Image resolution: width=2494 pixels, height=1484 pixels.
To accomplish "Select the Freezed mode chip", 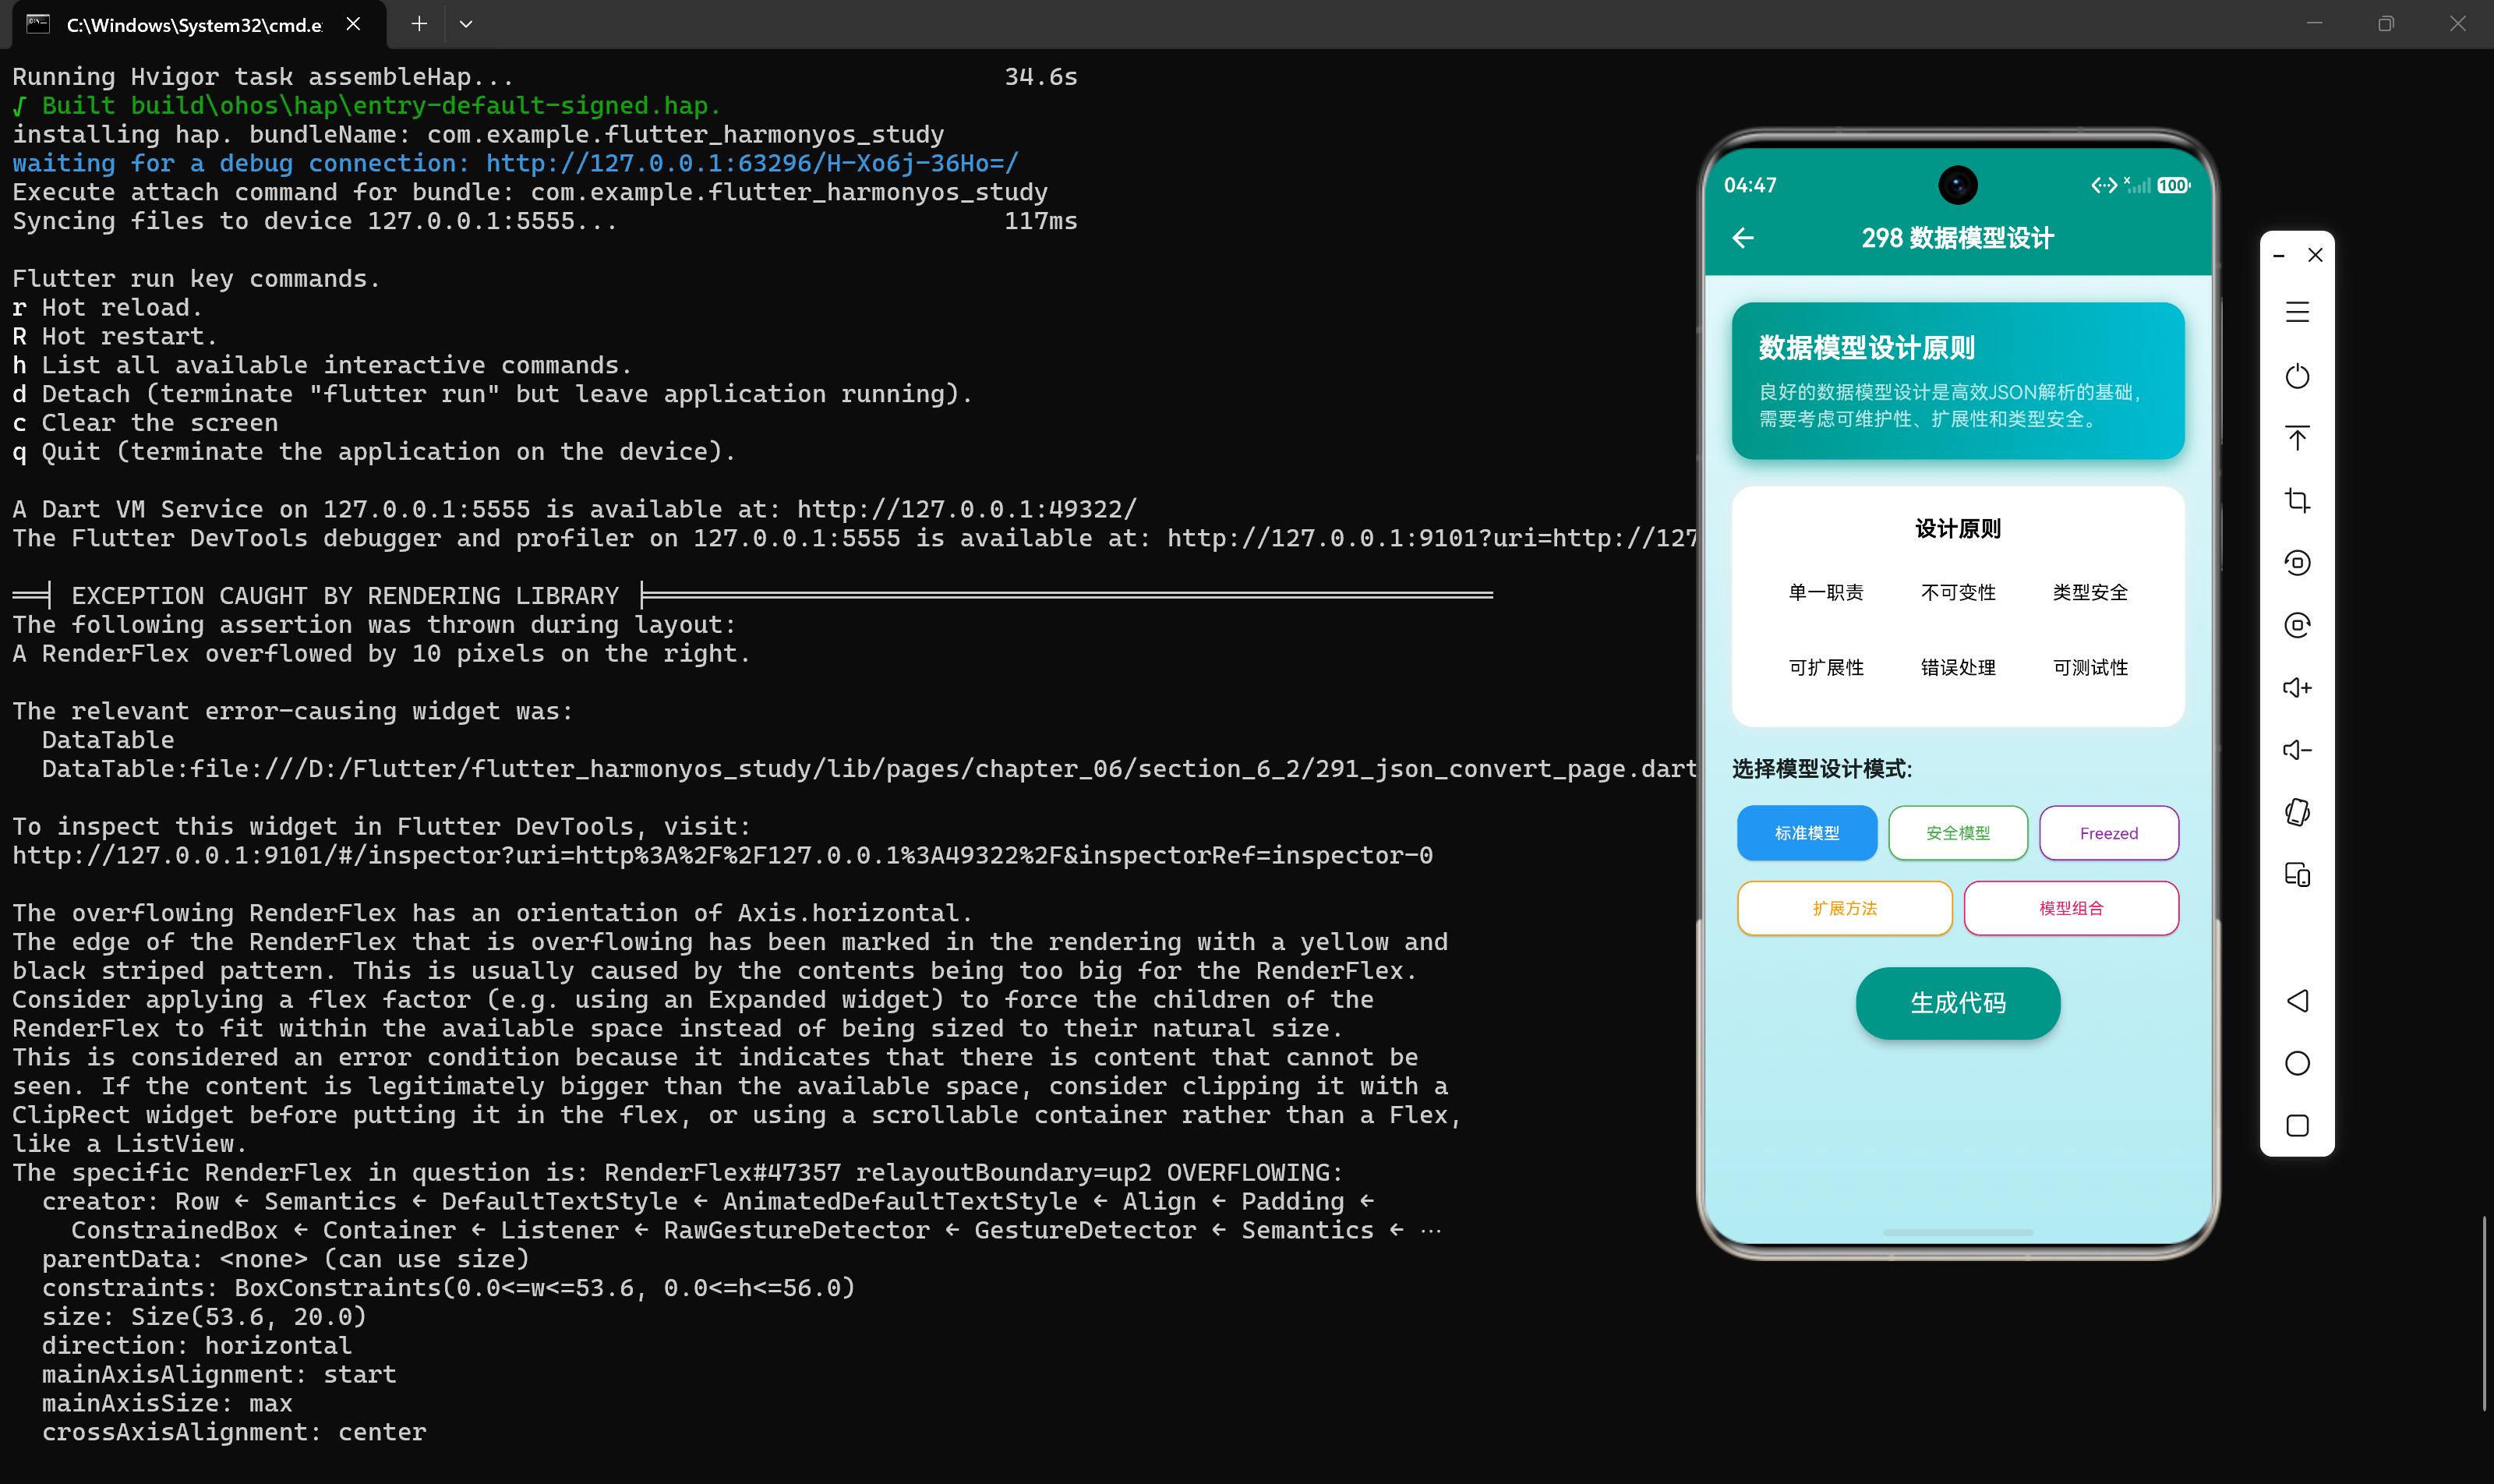I will pos(2109,833).
